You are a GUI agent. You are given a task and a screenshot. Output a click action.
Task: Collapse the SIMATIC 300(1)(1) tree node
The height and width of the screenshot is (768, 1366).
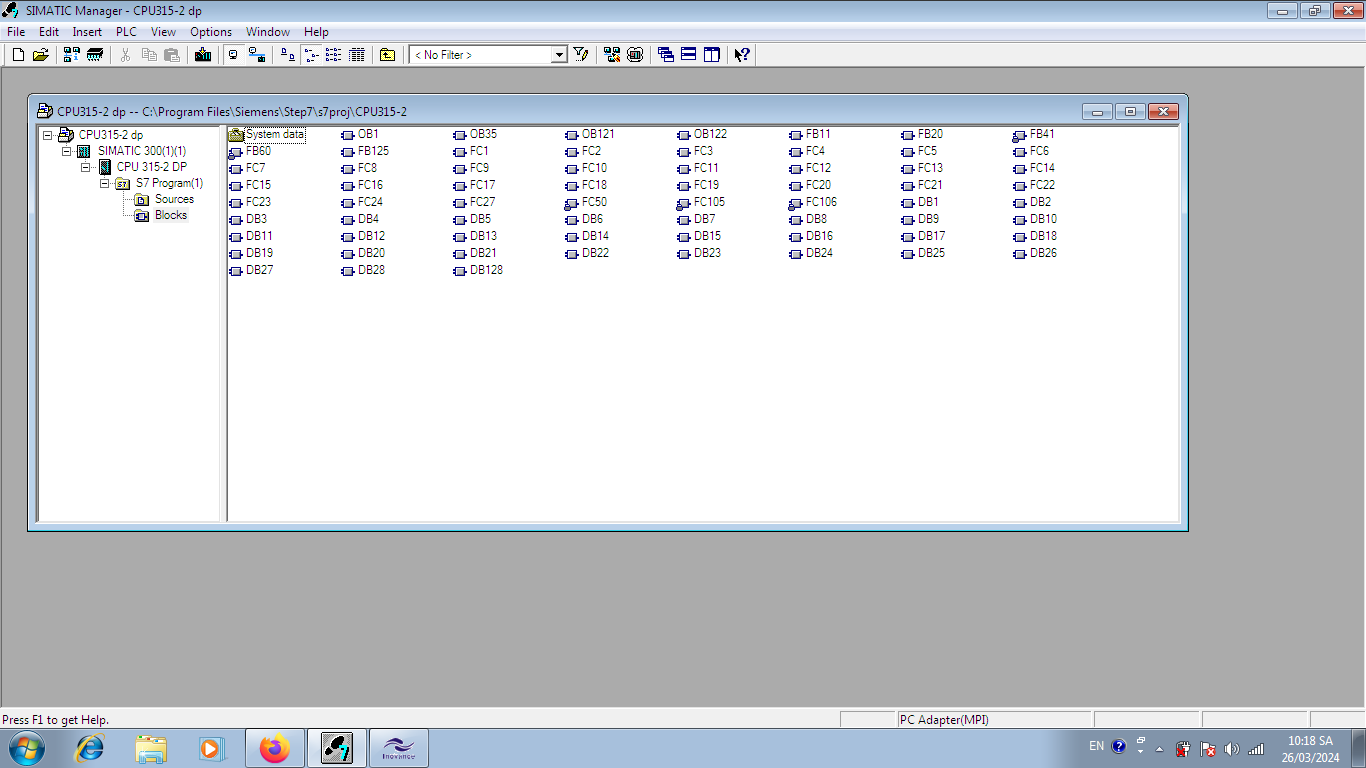pos(66,151)
